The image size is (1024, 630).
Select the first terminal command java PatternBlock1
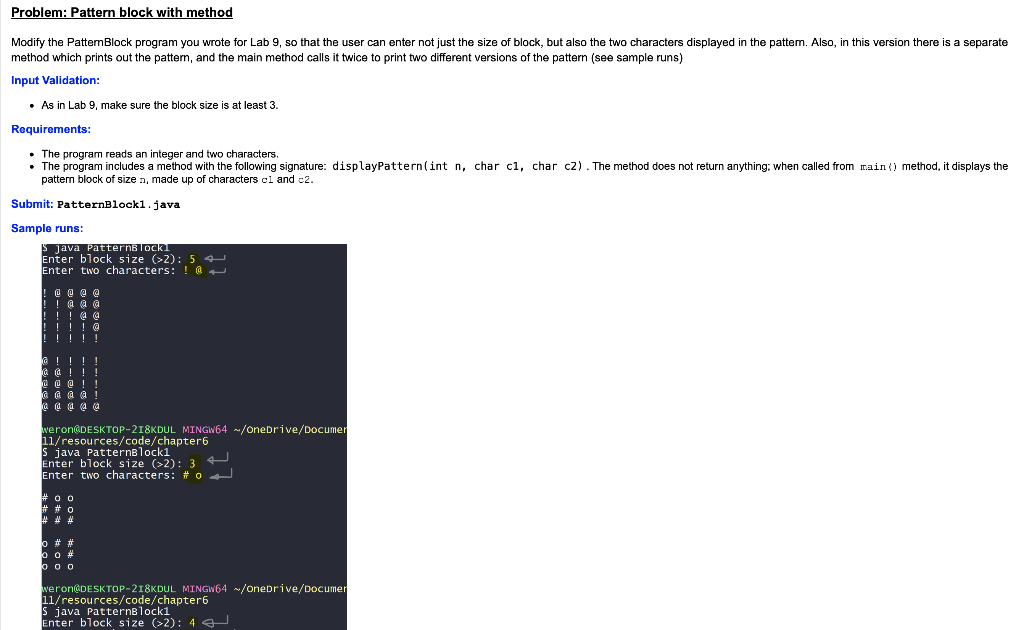95,247
